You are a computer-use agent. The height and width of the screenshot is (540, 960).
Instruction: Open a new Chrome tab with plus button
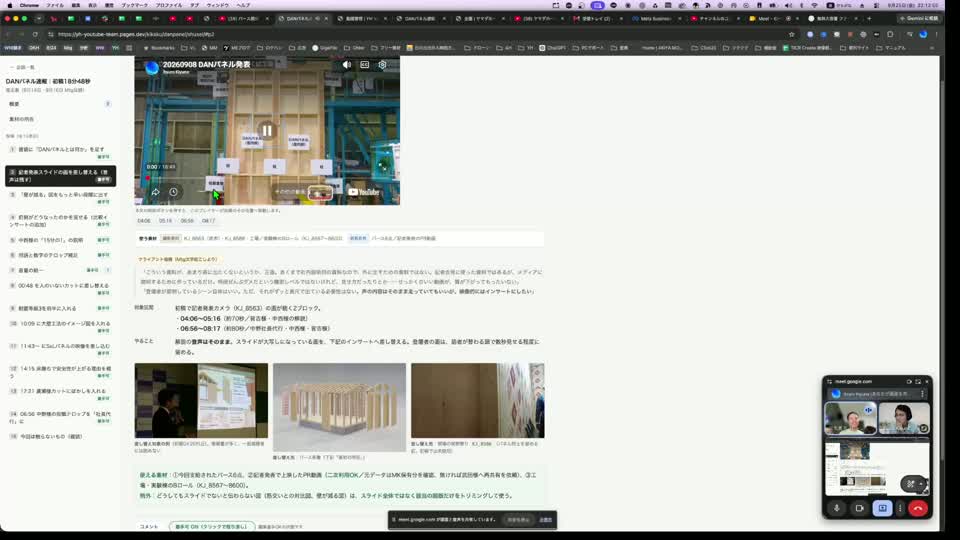click(x=869, y=18)
